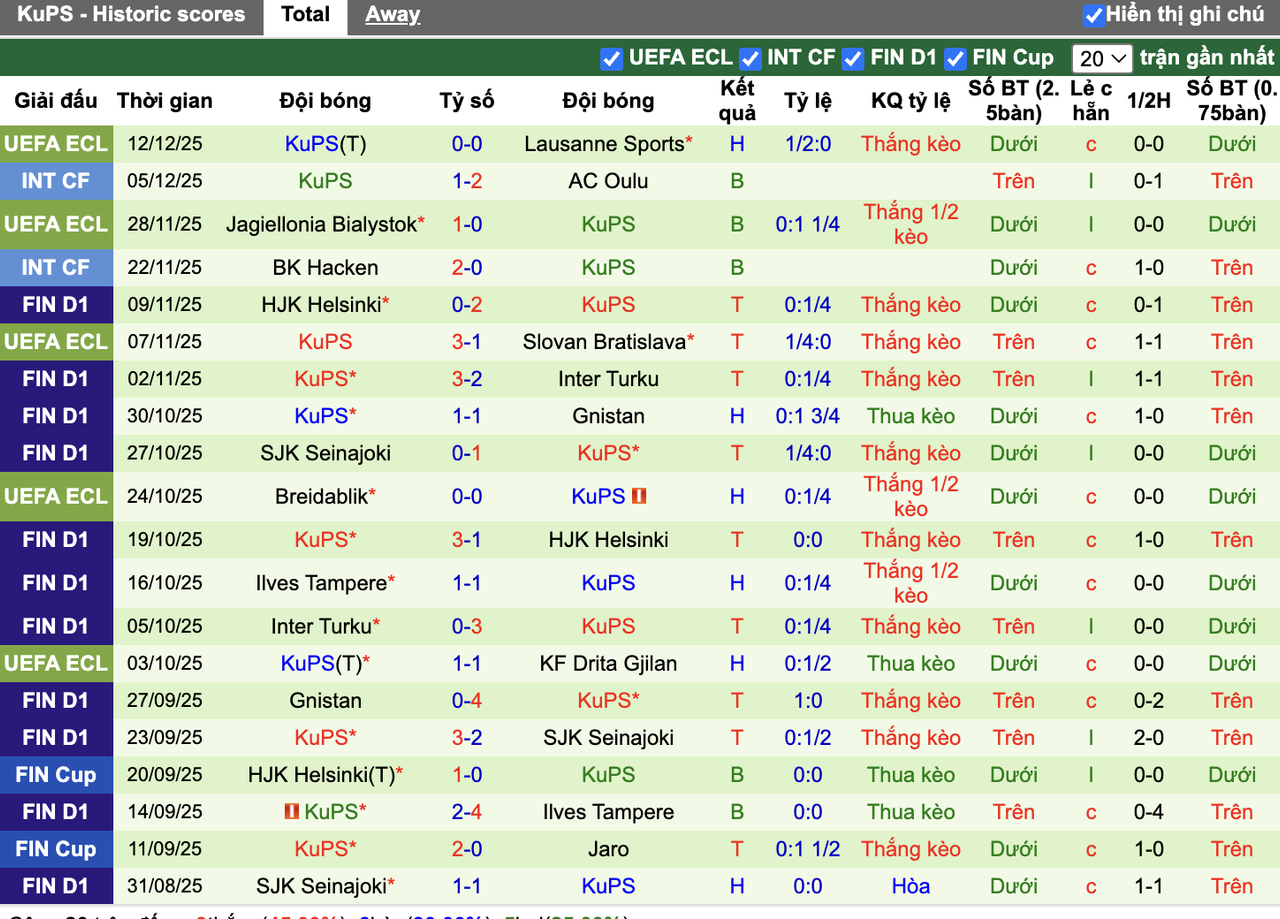Switch to the Total tab
This screenshot has width=1280, height=919.
click(305, 15)
